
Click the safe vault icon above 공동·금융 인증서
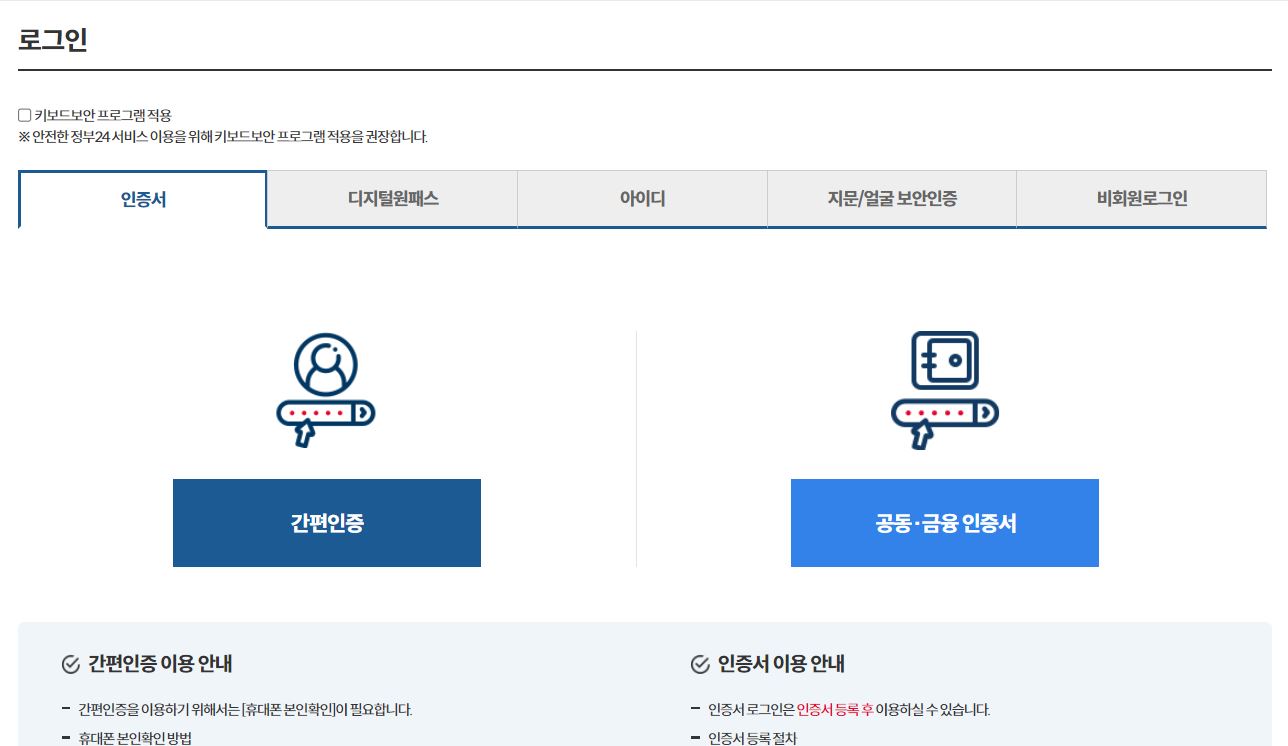(x=944, y=358)
